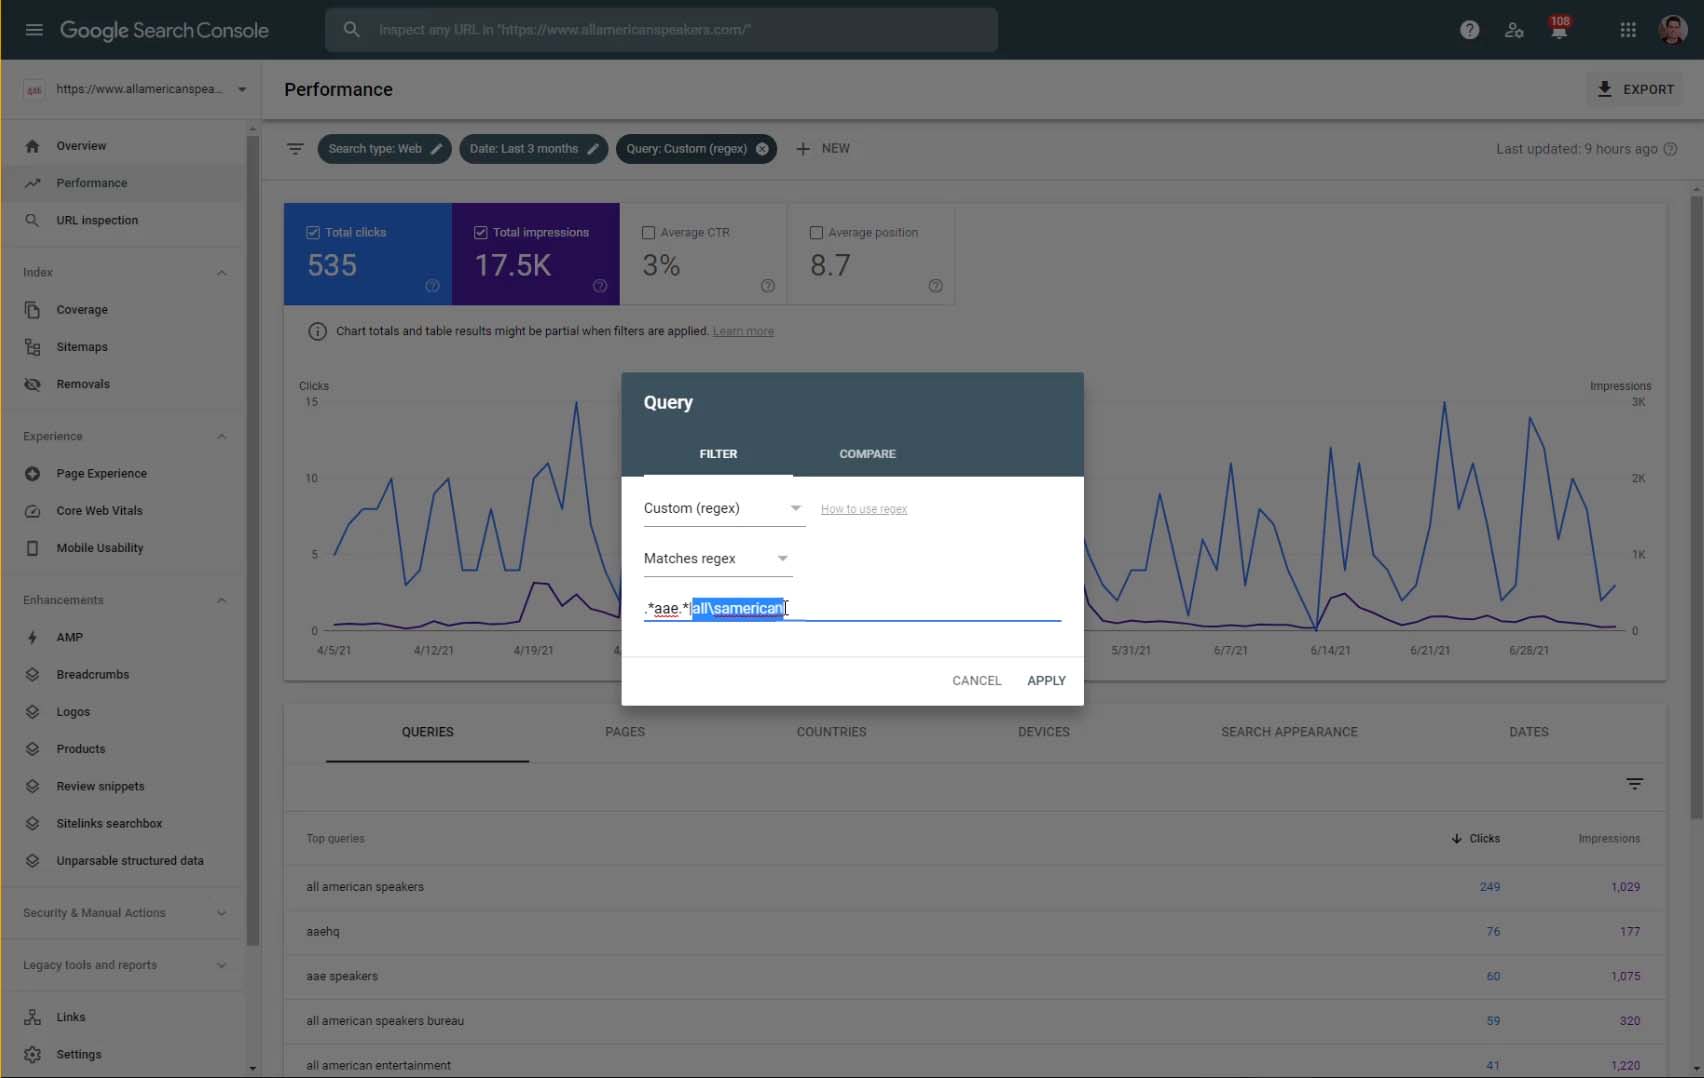Screen dimensions: 1704x1078
Task: Open Products enhancement report
Action: [x=80, y=749]
